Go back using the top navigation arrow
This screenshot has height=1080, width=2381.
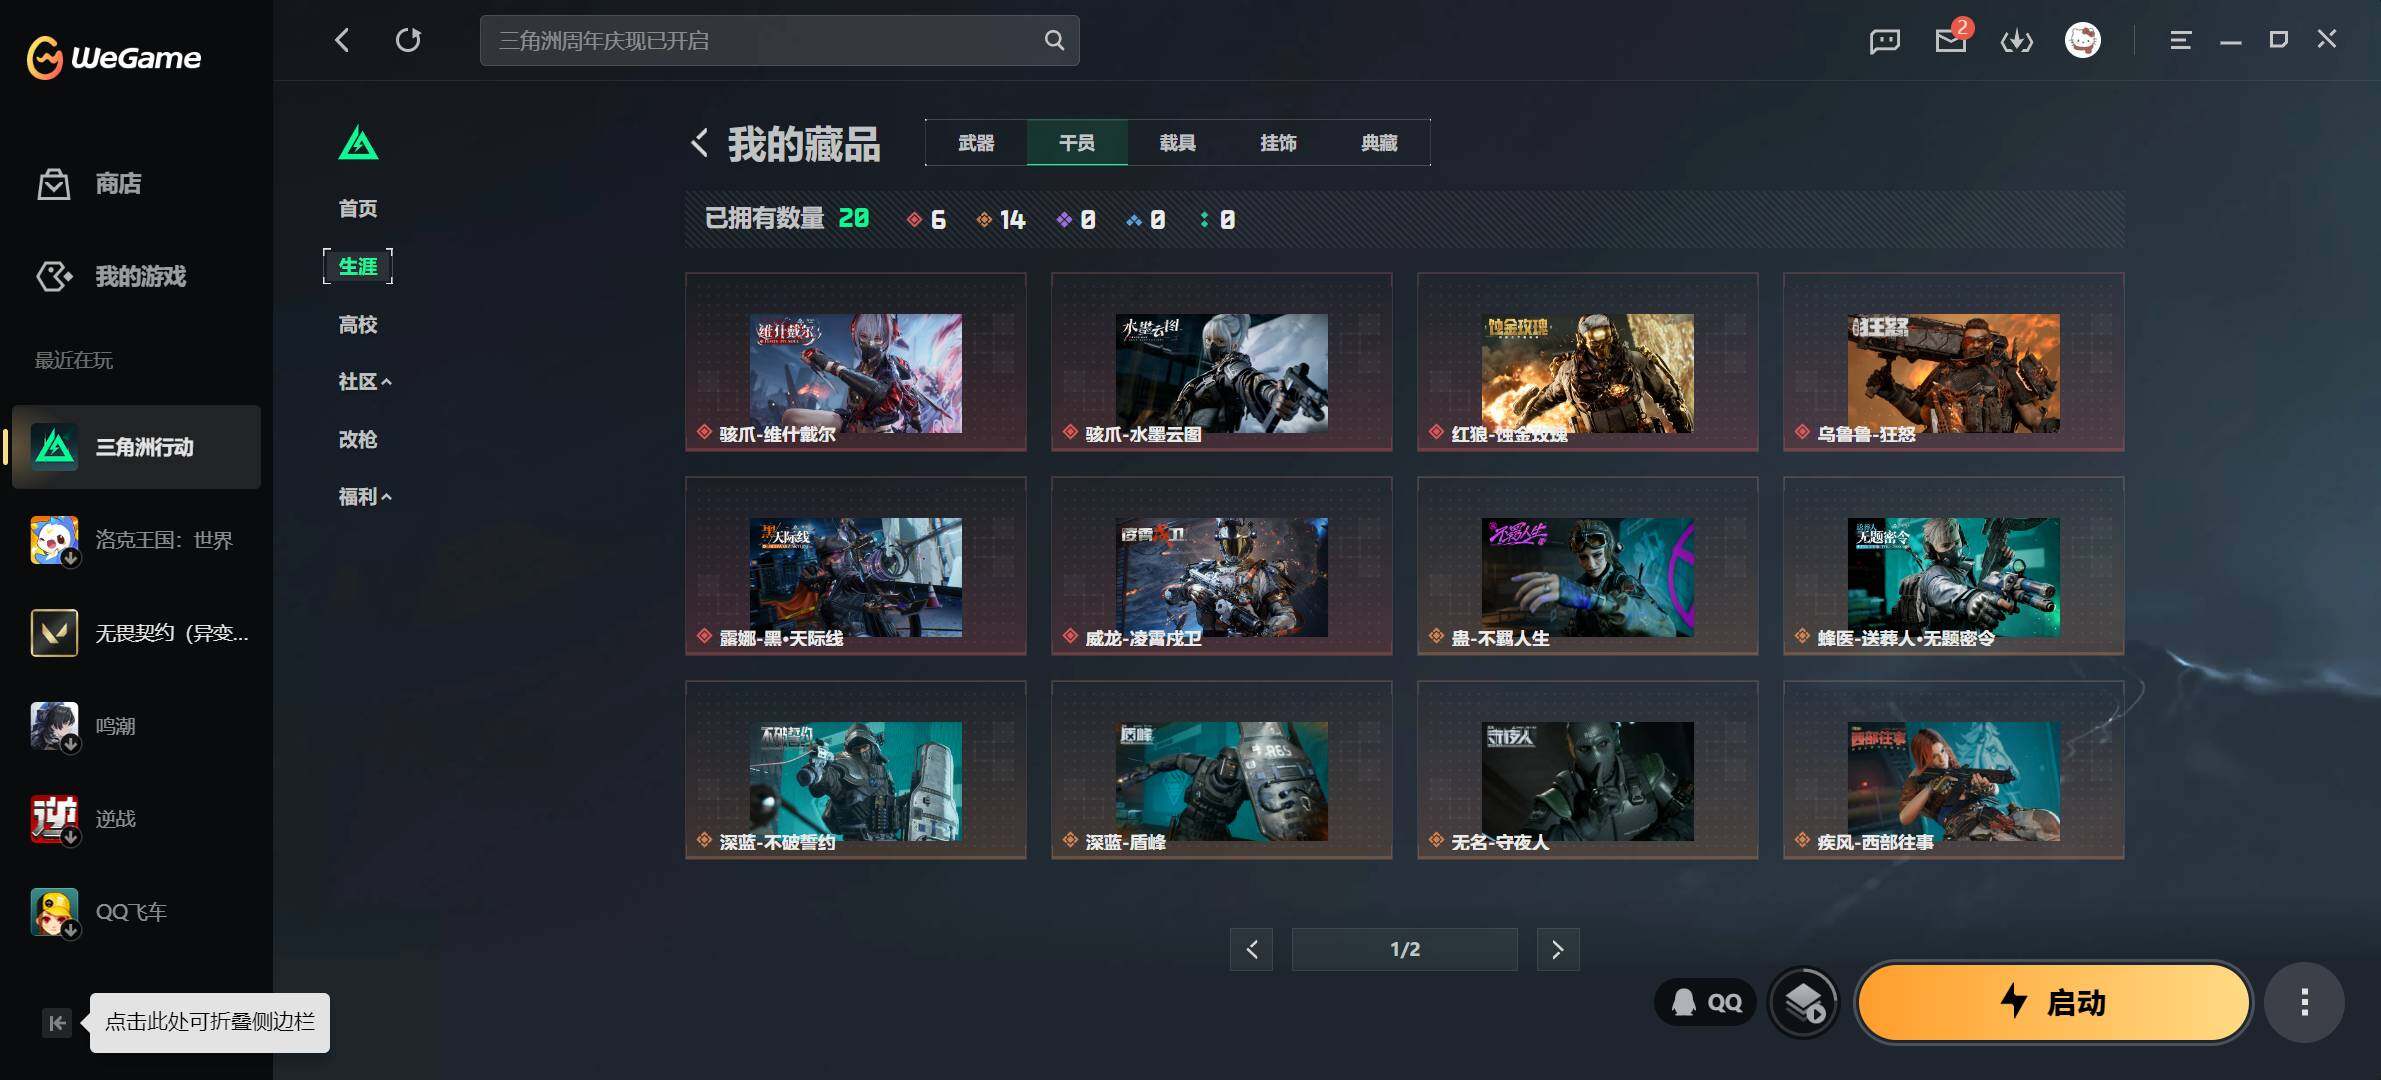342,40
